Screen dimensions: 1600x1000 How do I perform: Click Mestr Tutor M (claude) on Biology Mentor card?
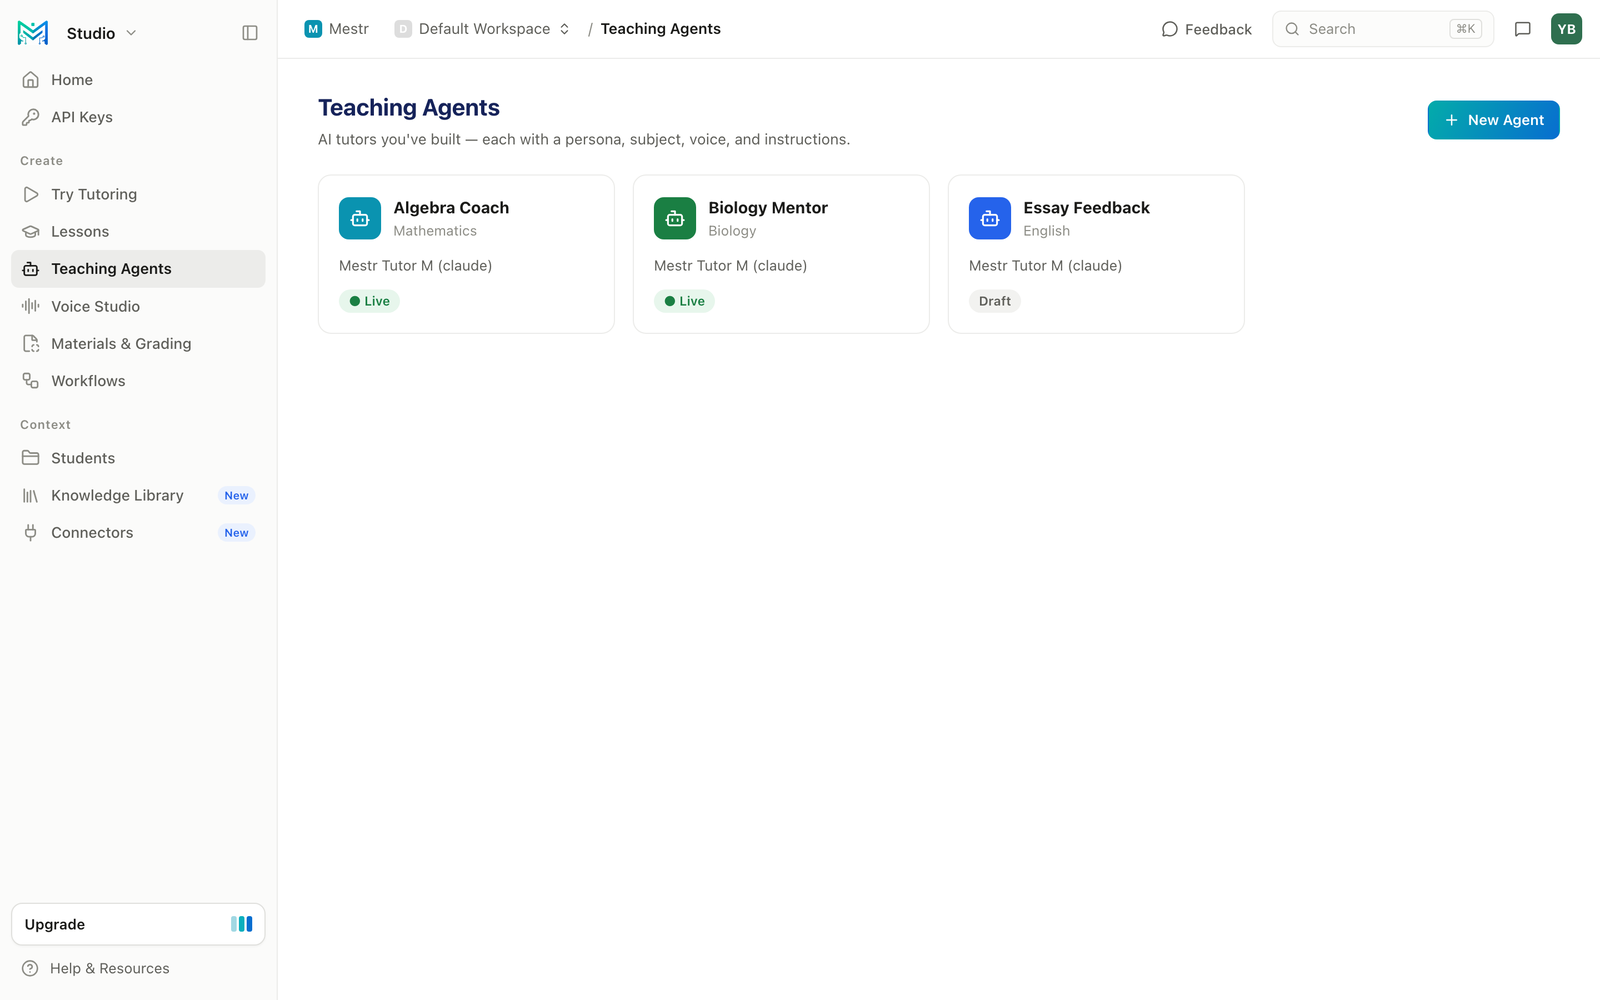[730, 265]
